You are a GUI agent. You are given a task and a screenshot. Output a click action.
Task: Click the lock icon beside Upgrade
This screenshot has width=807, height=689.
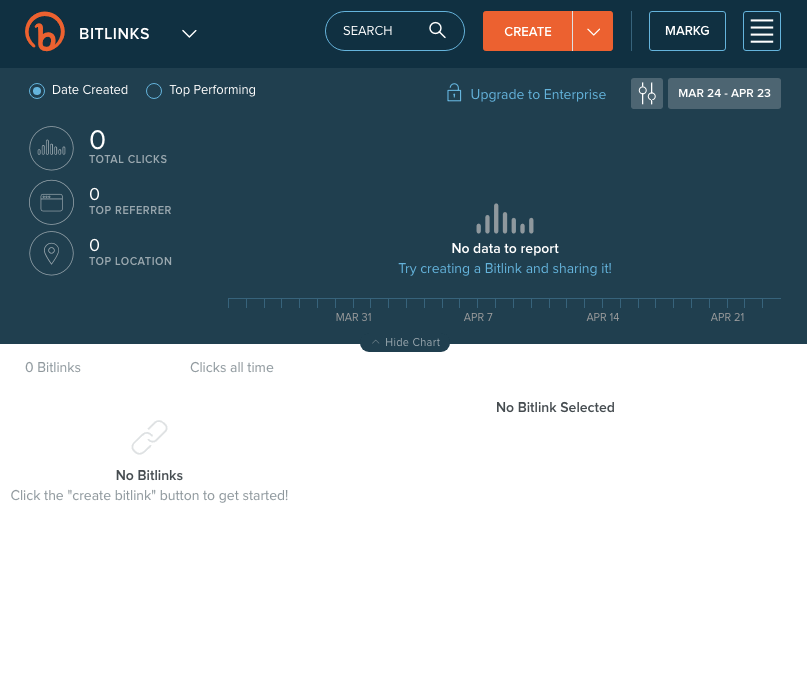click(454, 93)
